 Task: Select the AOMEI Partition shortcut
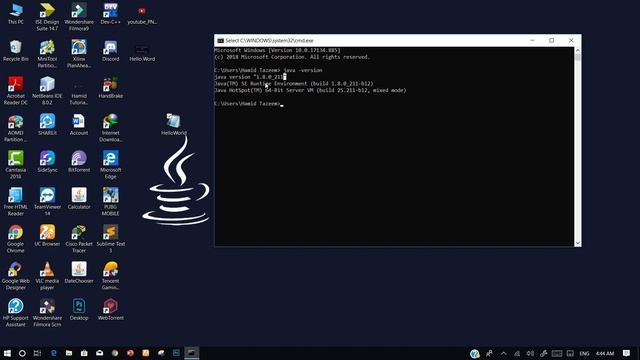point(16,128)
